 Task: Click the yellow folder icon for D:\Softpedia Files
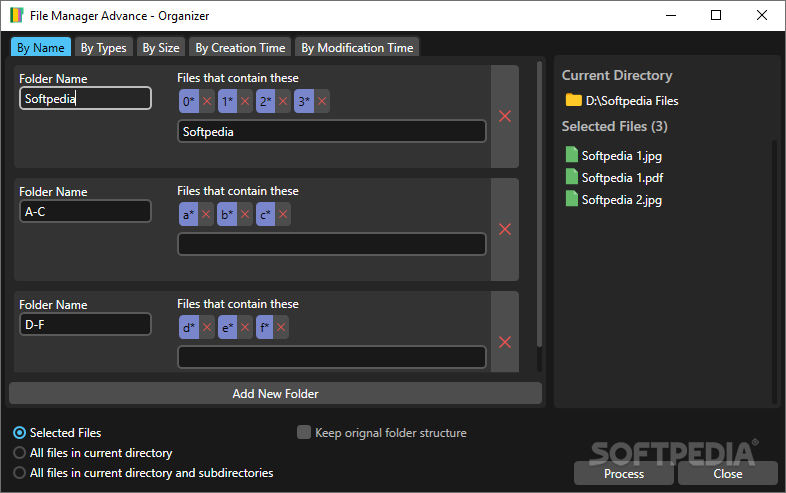[x=573, y=100]
